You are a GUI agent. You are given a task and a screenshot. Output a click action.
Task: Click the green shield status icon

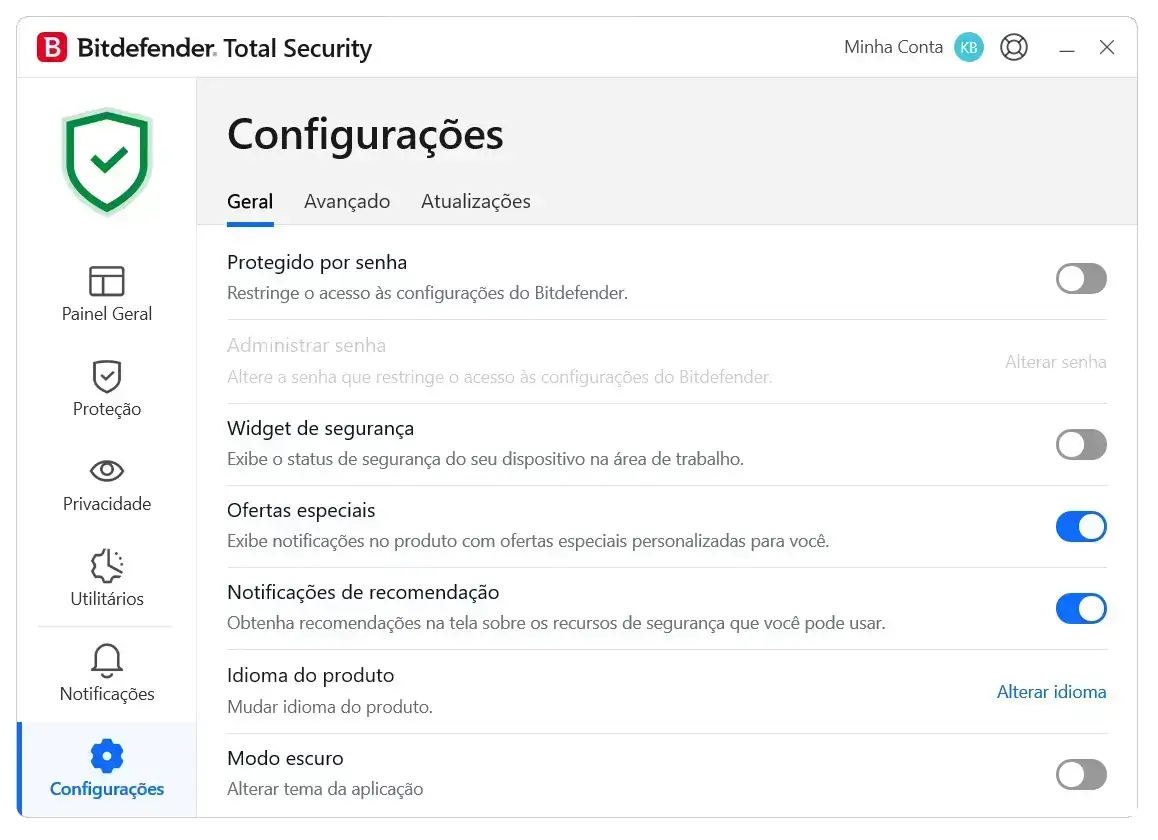tap(107, 161)
